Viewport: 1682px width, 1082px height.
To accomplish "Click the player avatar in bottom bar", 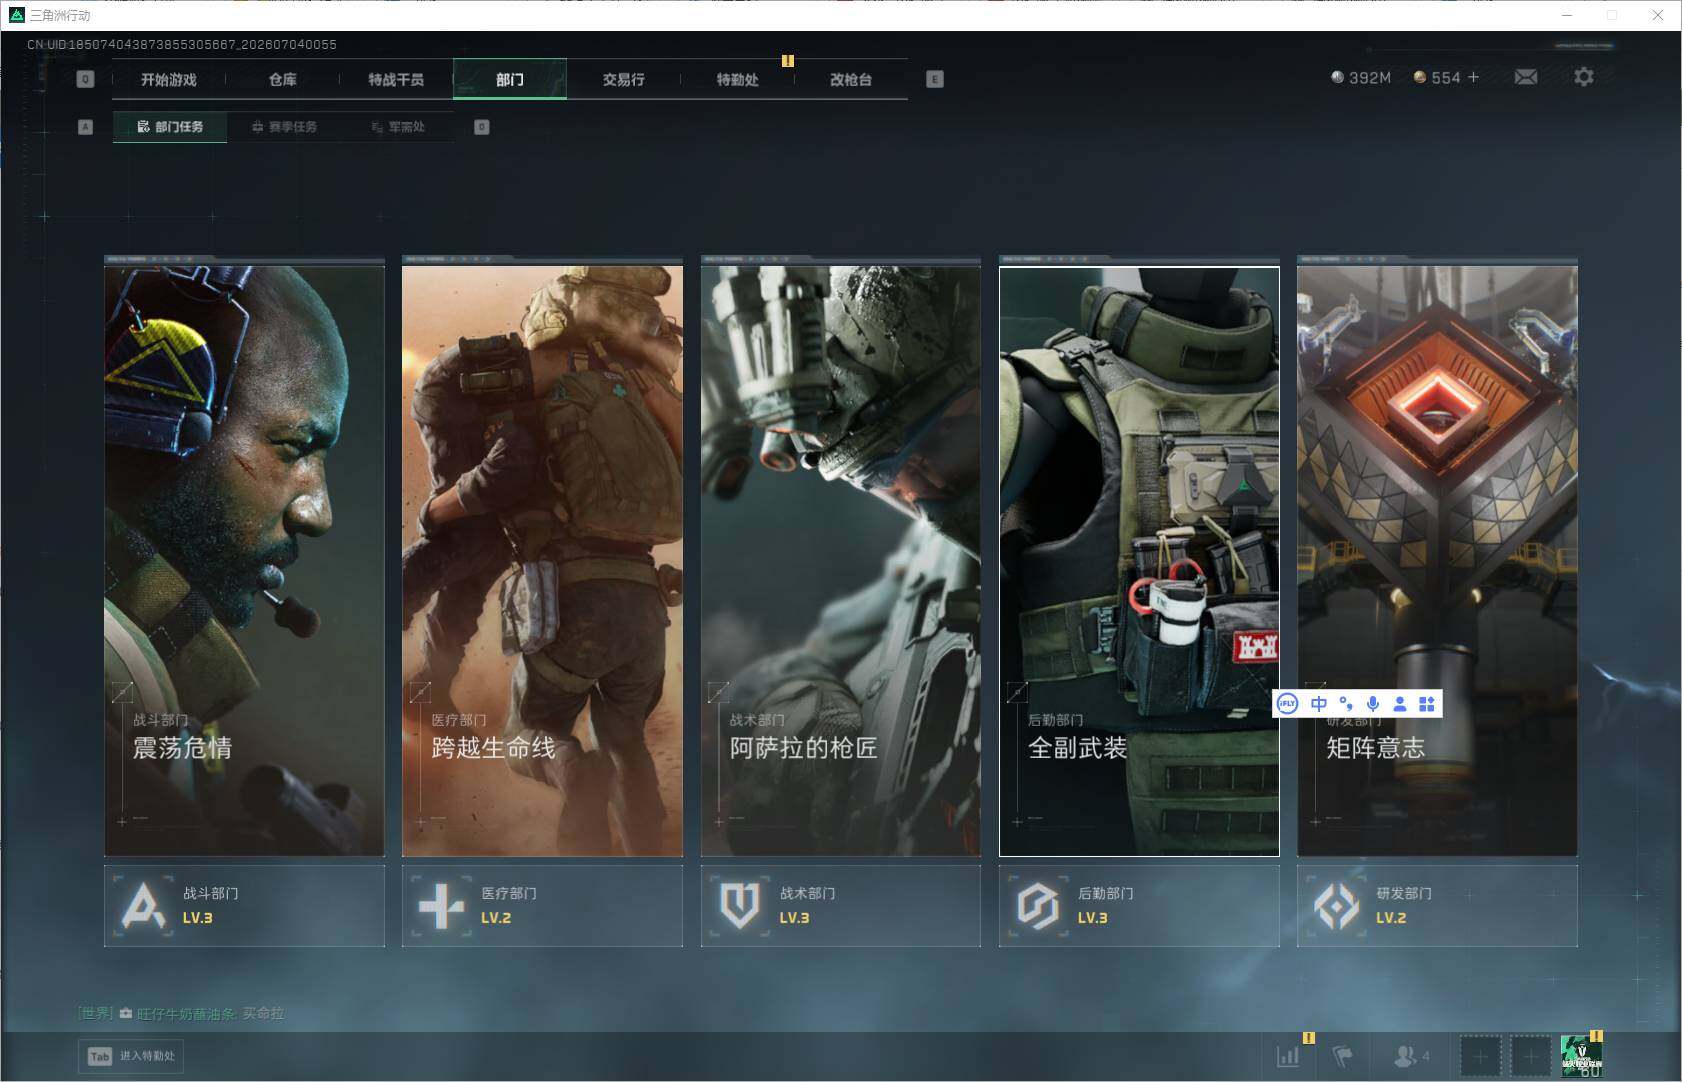I will click(1581, 1056).
